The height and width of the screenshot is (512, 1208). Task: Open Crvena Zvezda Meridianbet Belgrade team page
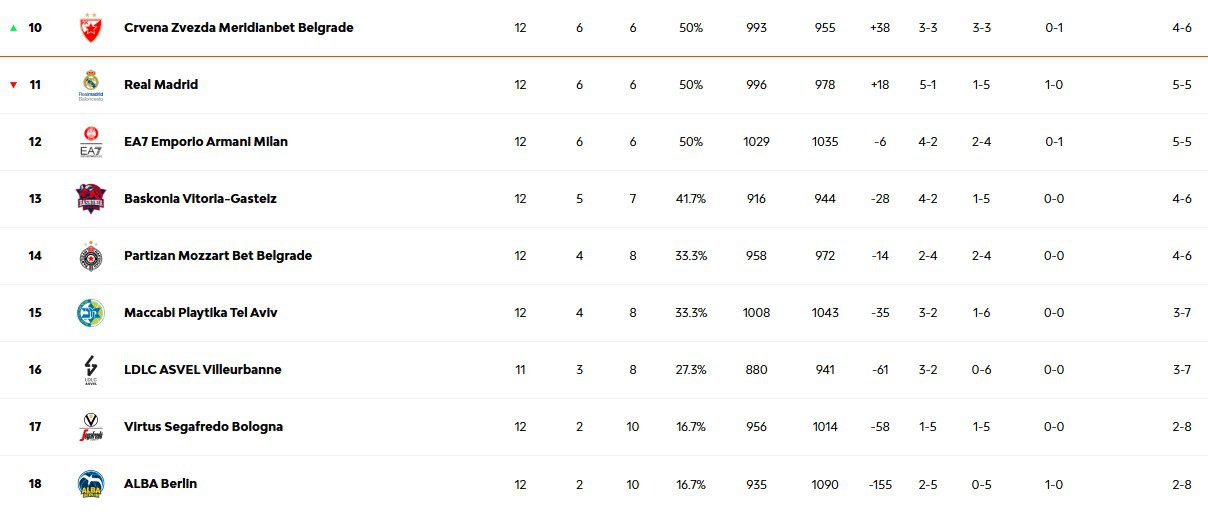238,28
